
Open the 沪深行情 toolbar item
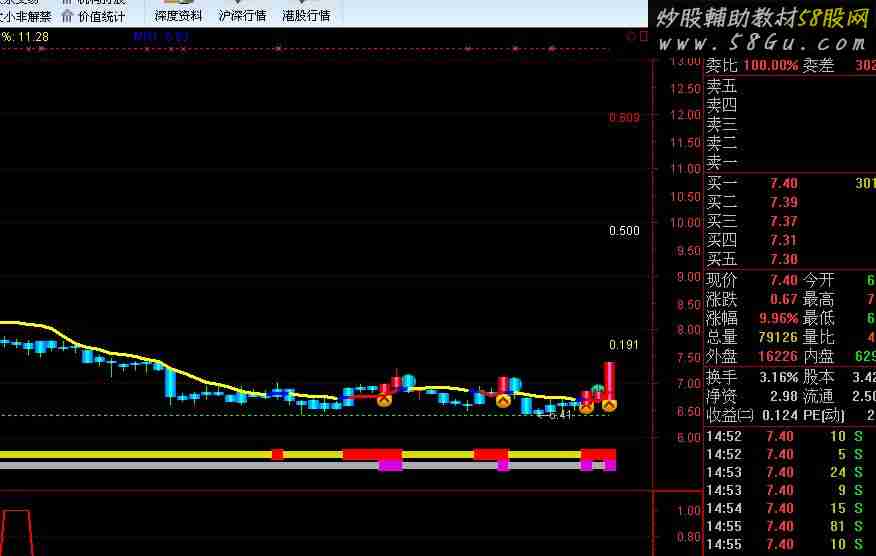[242, 16]
